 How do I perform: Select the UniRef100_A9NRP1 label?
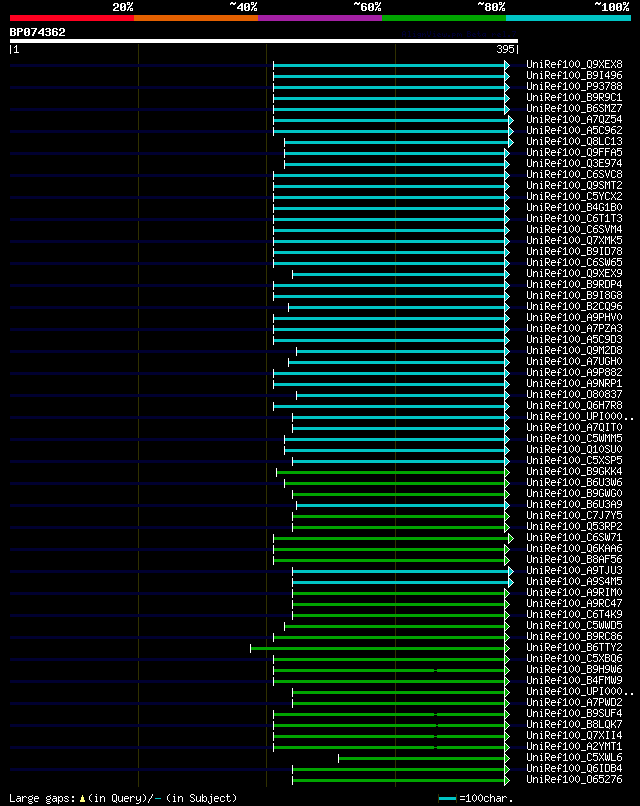574,384
